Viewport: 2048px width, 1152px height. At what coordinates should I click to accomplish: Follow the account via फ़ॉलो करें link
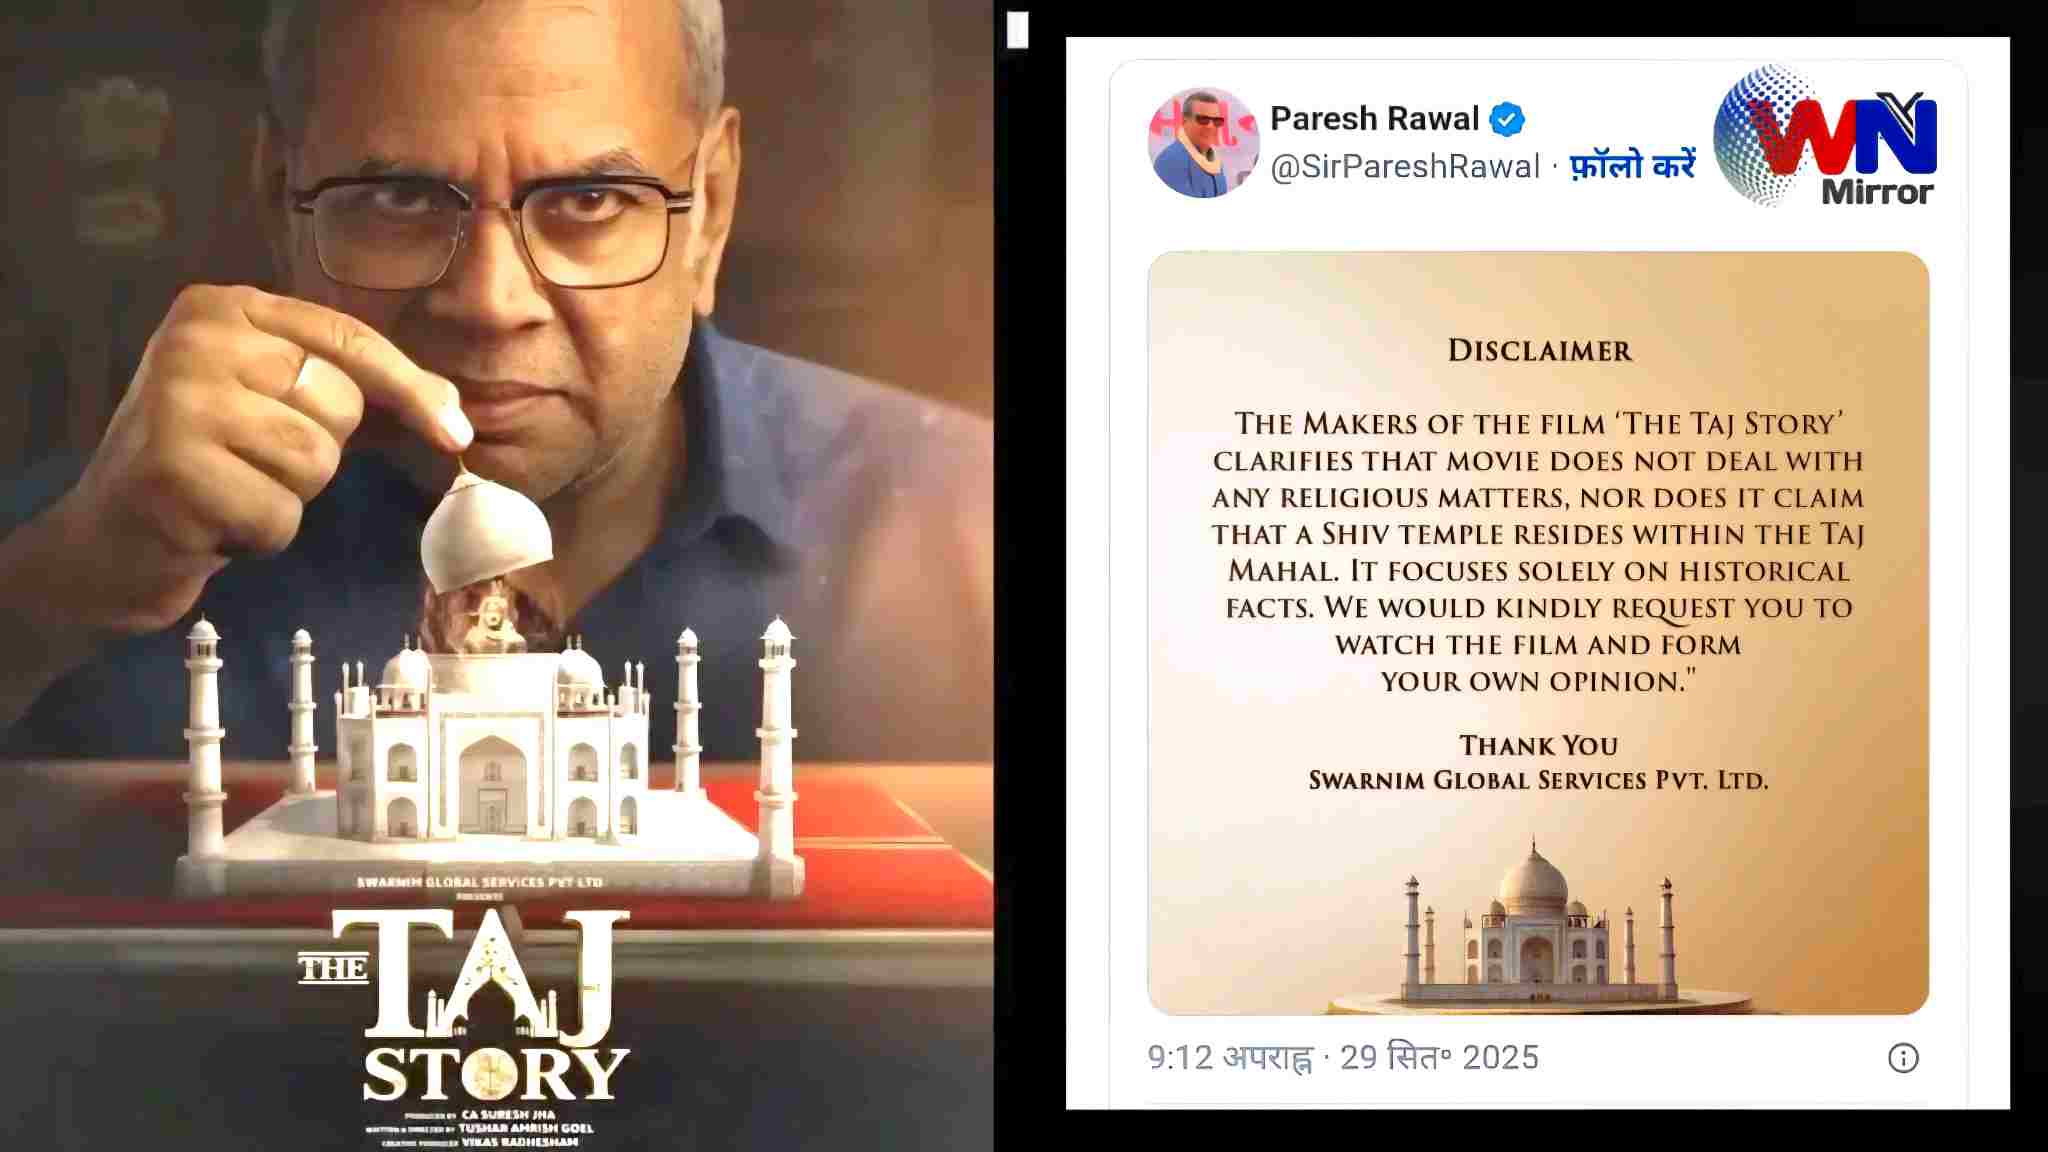1633,165
